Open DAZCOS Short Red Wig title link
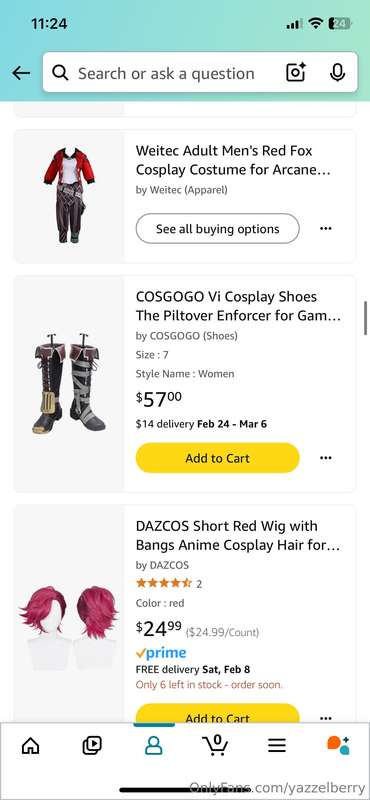 coord(238,535)
